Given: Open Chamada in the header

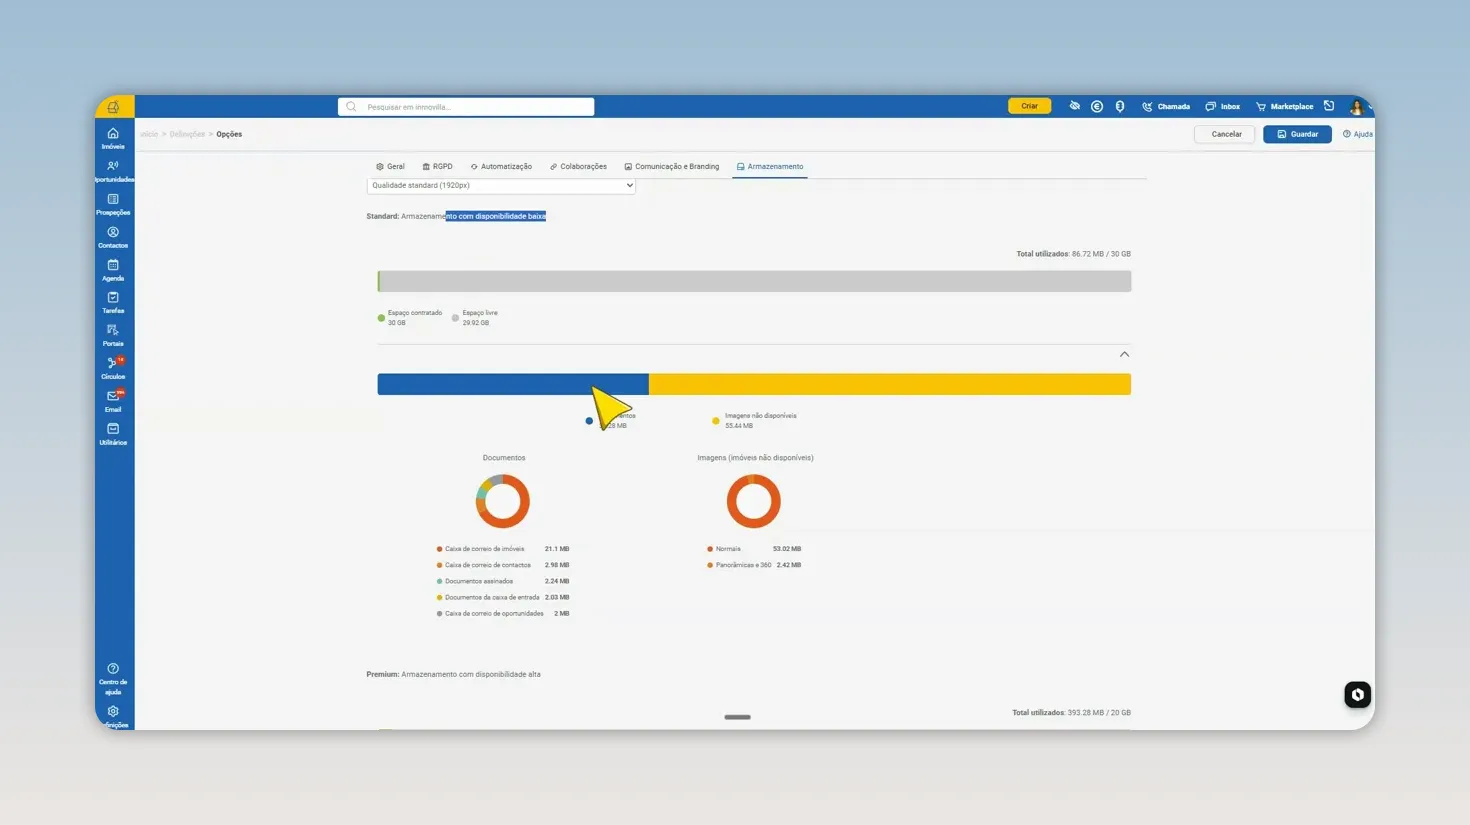Looking at the screenshot, I should click(x=1166, y=106).
